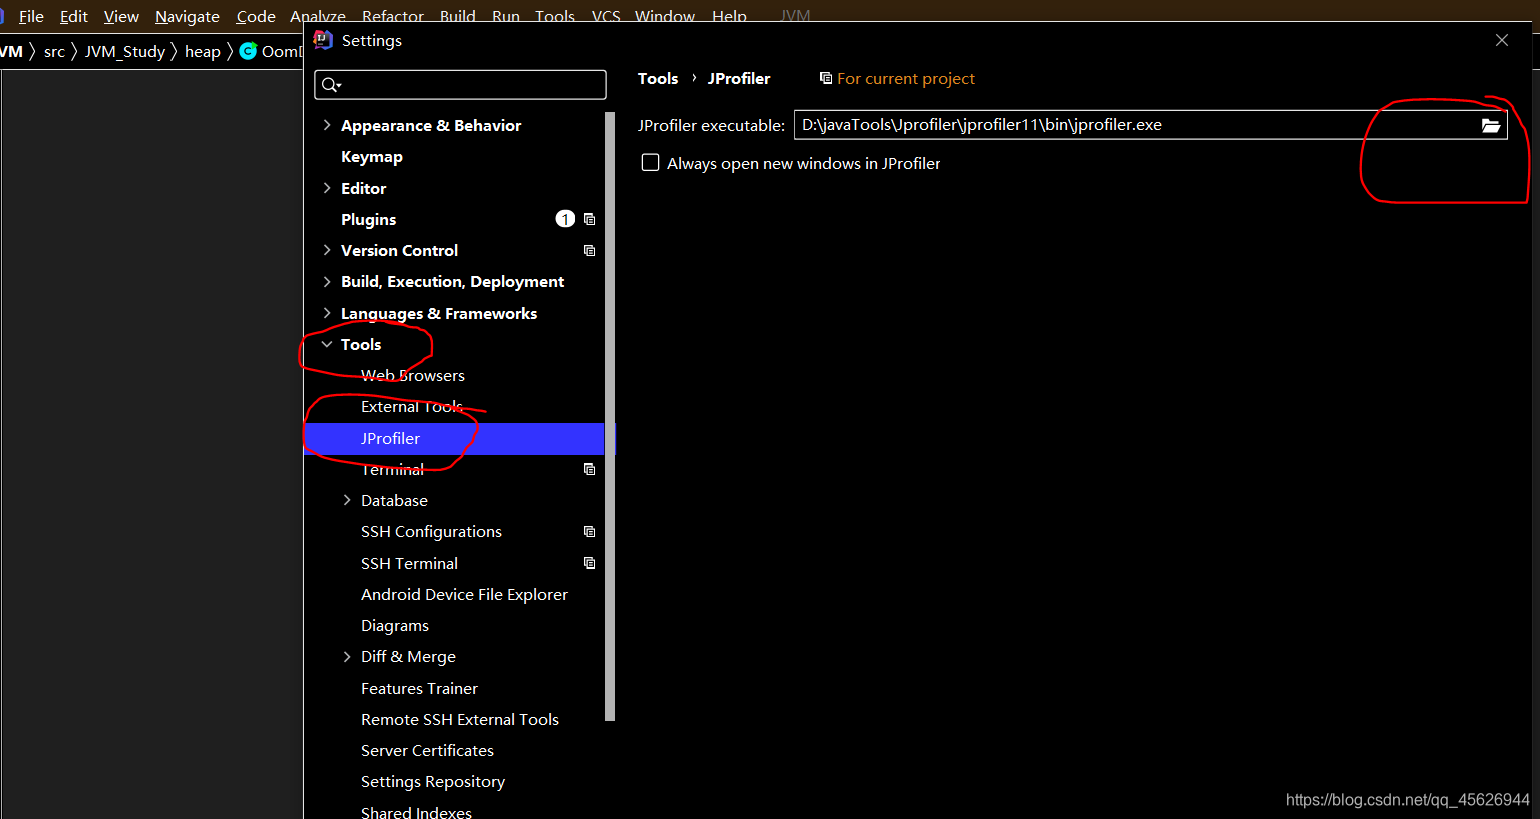Click the project-level icon beside SSH Configurations
This screenshot has height=819, width=1540.
click(589, 532)
